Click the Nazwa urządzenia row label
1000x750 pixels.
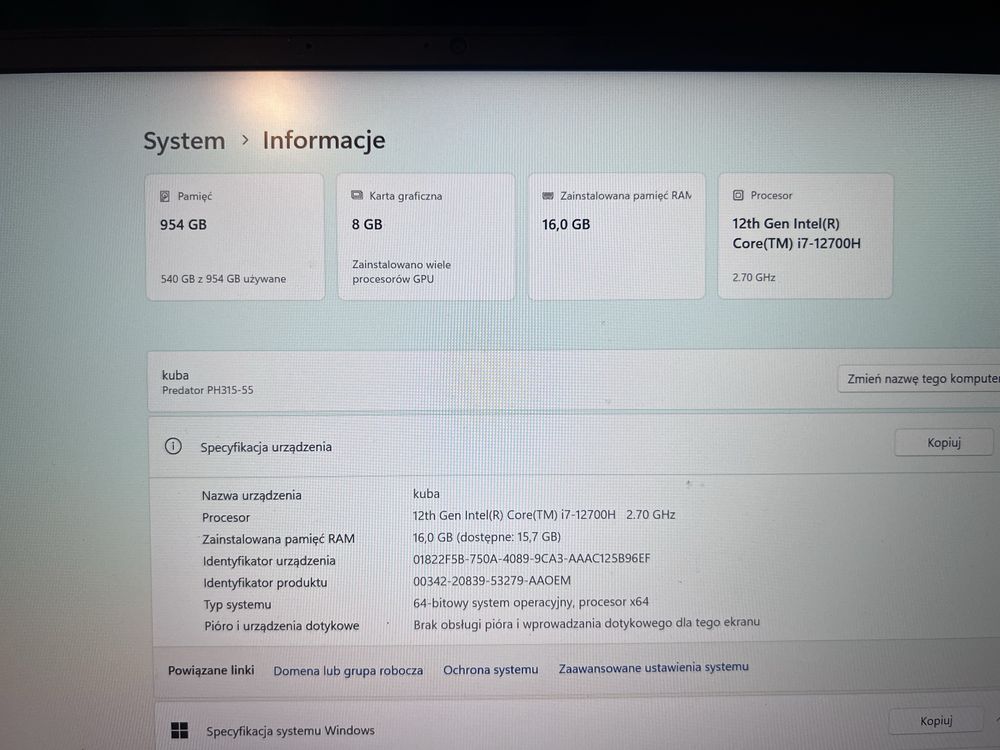(x=252, y=496)
